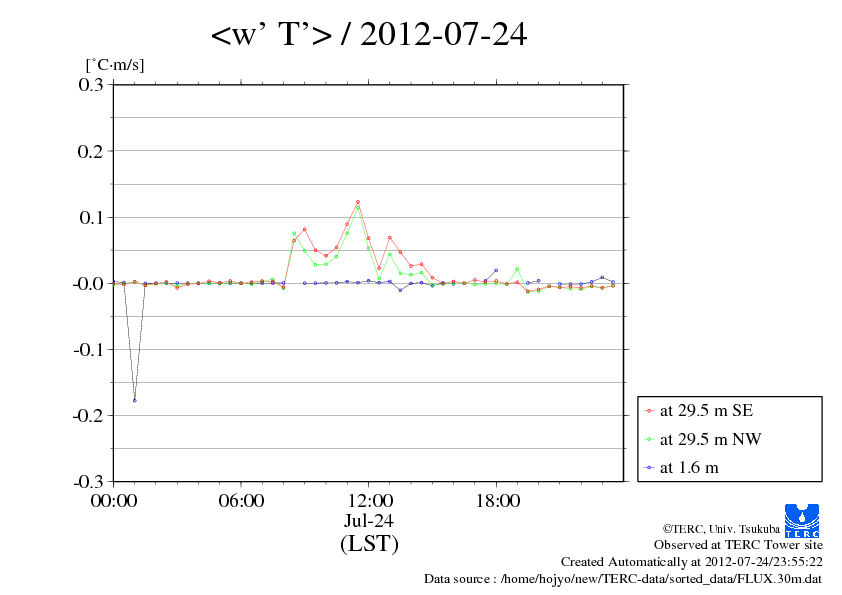
Task: Click the blue data point at 18:00 near 0.02
Action: tap(496, 271)
